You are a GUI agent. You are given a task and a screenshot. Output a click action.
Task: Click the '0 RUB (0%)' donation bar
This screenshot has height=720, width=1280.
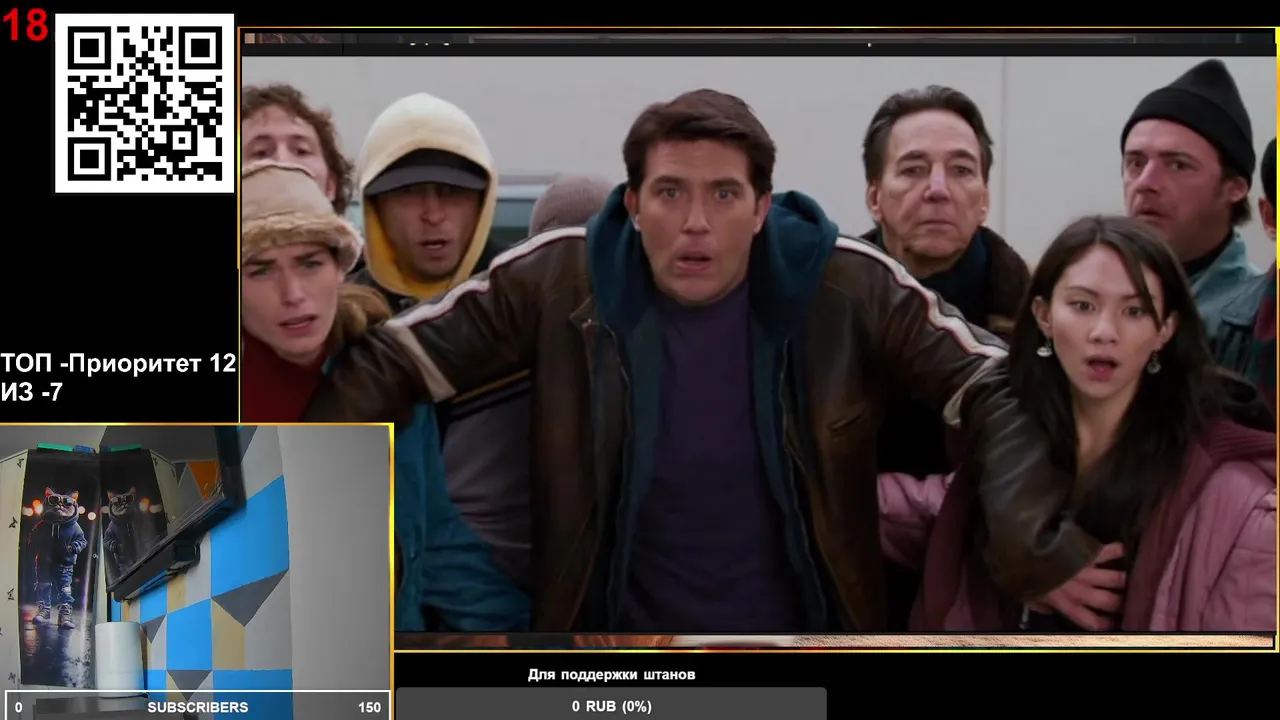coord(611,705)
